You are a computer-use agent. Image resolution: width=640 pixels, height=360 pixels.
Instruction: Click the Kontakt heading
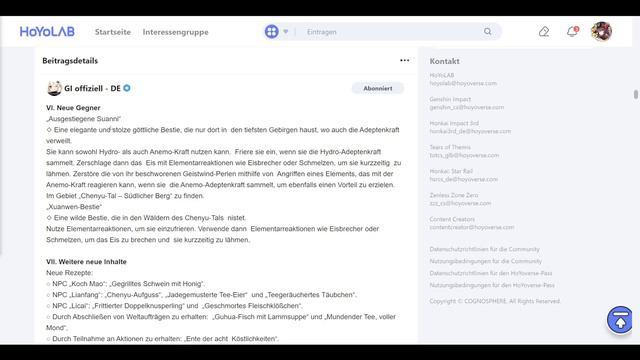[444, 61]
